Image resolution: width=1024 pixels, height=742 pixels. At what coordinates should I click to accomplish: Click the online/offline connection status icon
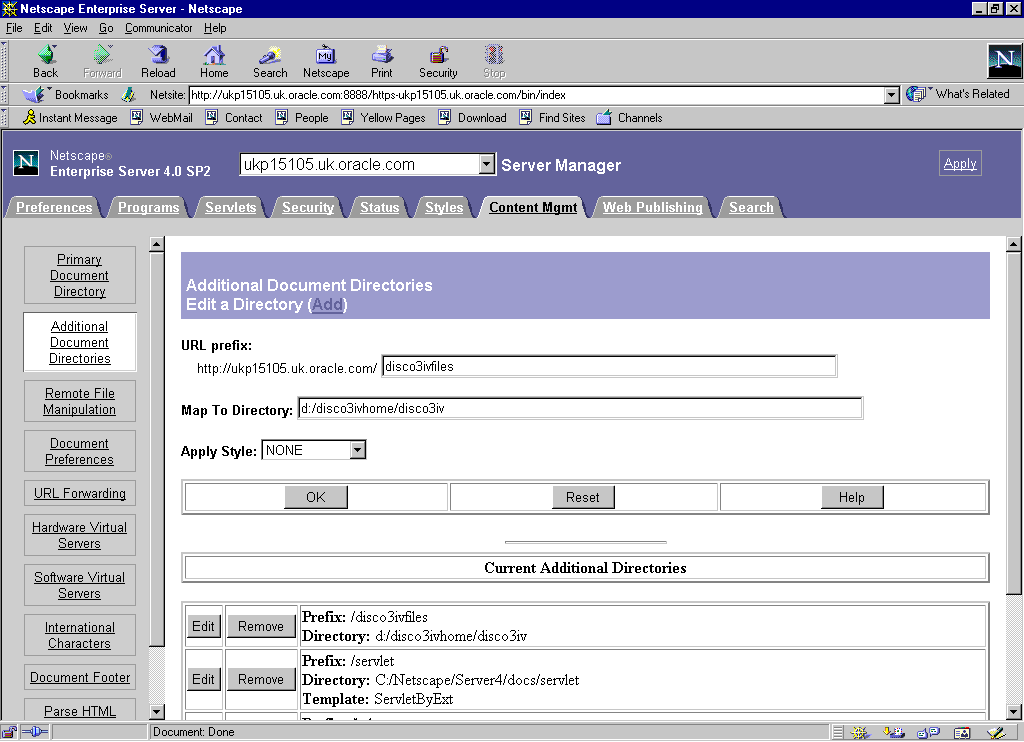click(35, 732)
